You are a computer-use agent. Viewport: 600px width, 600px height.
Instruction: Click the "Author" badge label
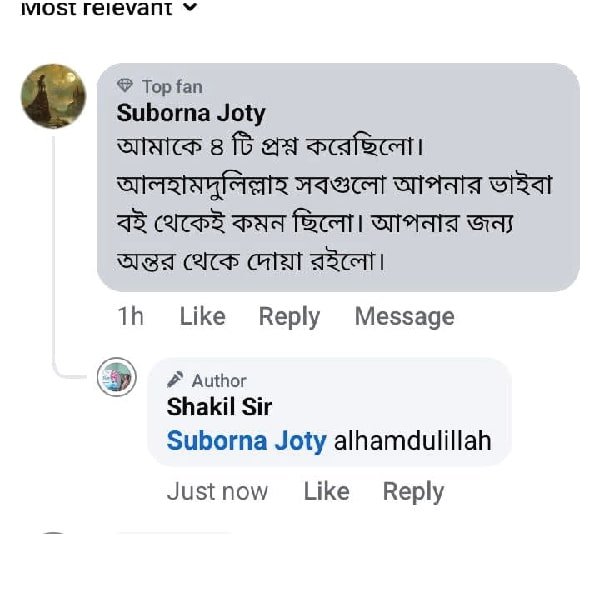click(219, 381)
